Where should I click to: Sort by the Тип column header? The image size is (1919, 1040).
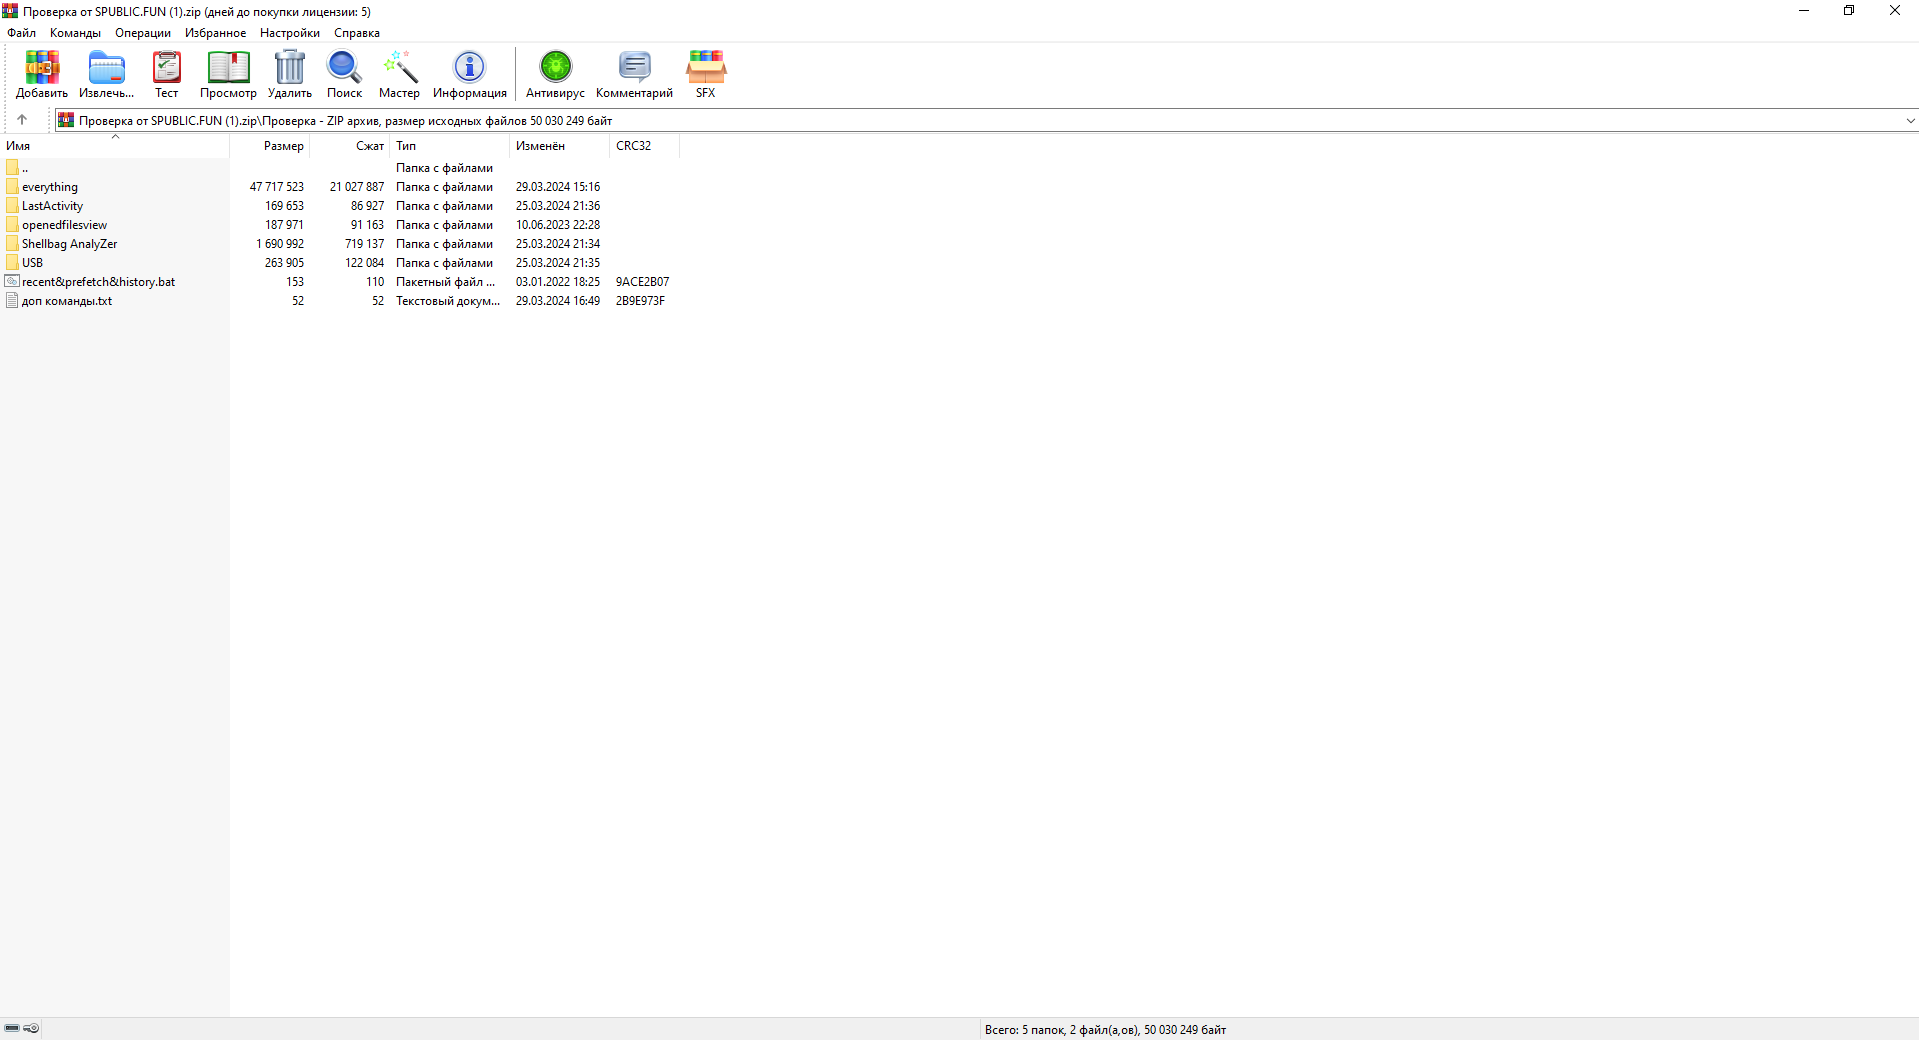450,146
